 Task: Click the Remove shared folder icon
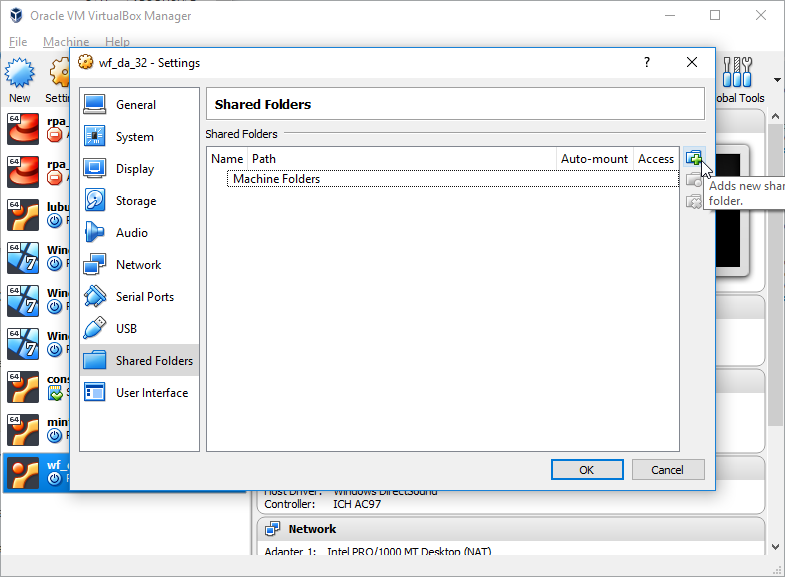693,201
